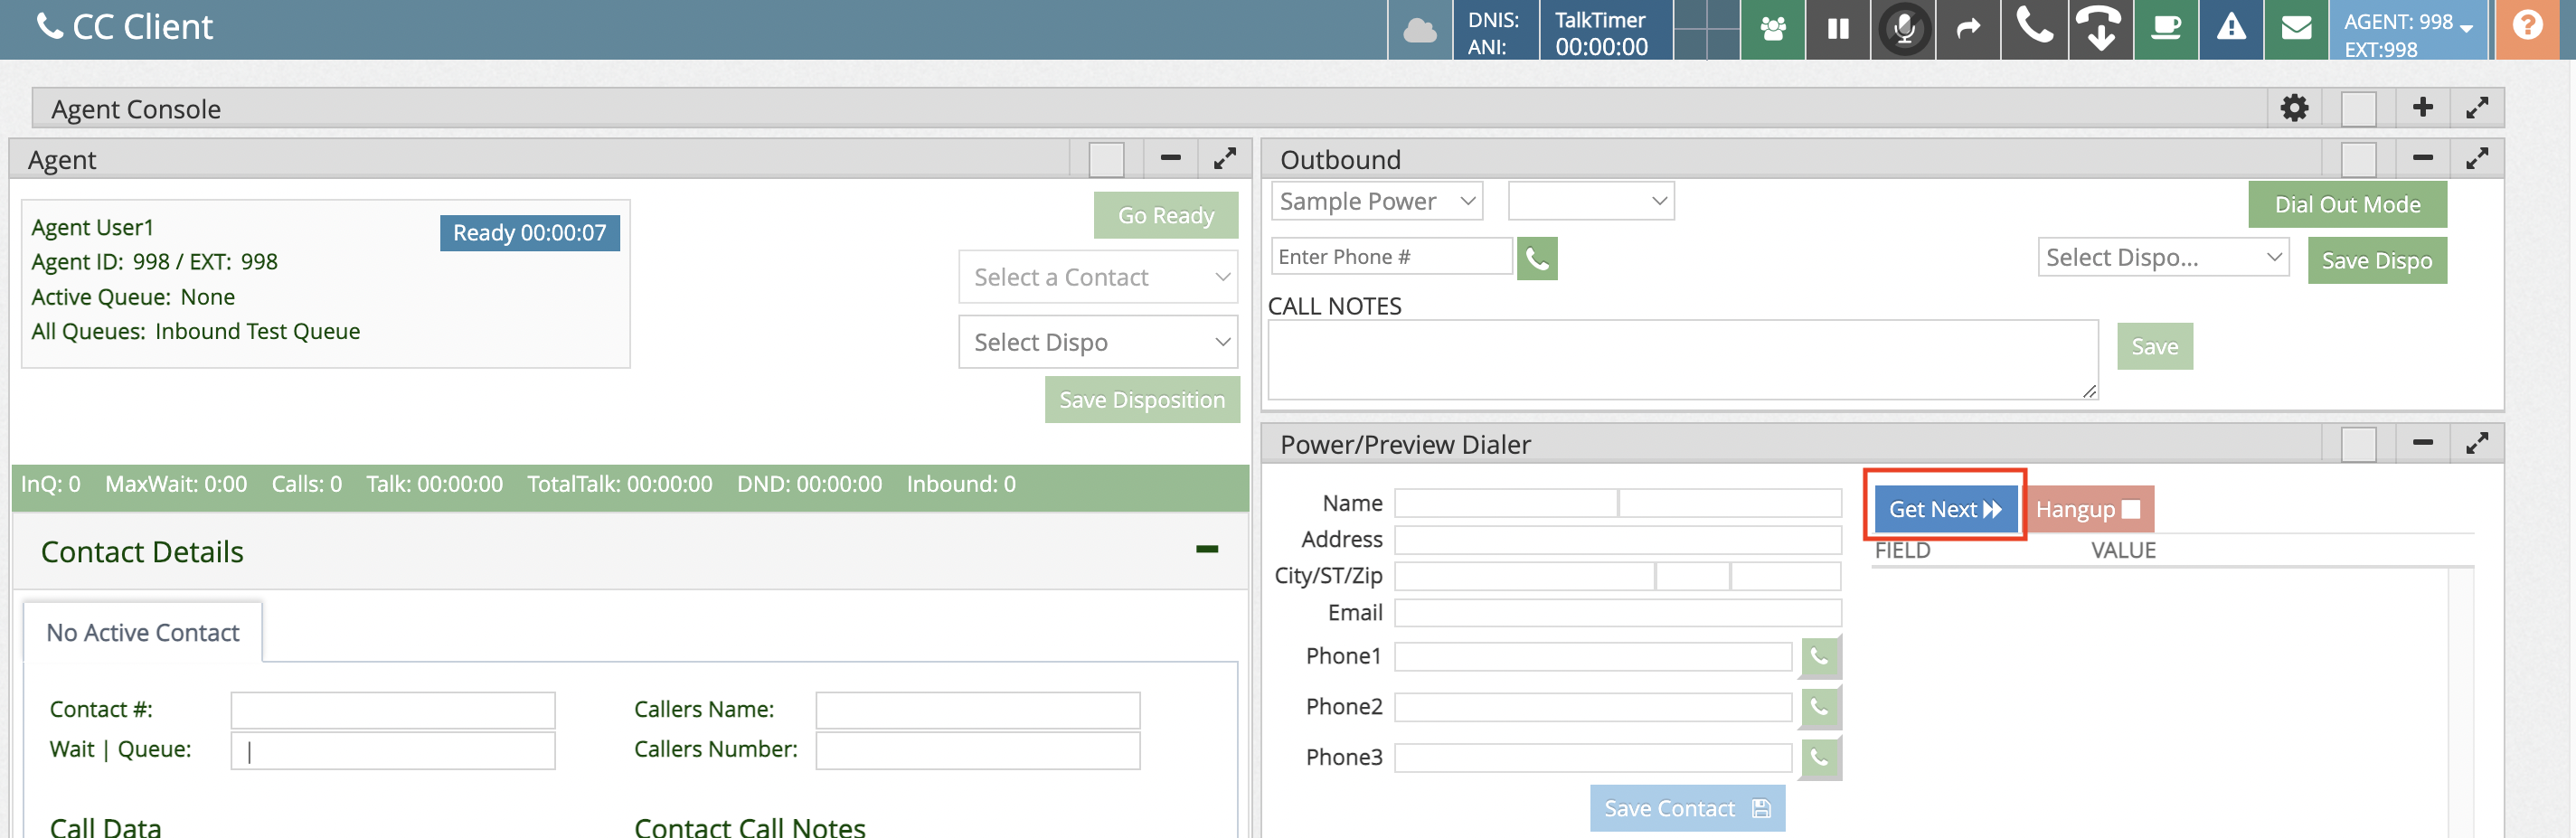Call Phone2 using its green phone icon
The width and height of the screenshot is (2576, 838).
[x=1820, y=707]
